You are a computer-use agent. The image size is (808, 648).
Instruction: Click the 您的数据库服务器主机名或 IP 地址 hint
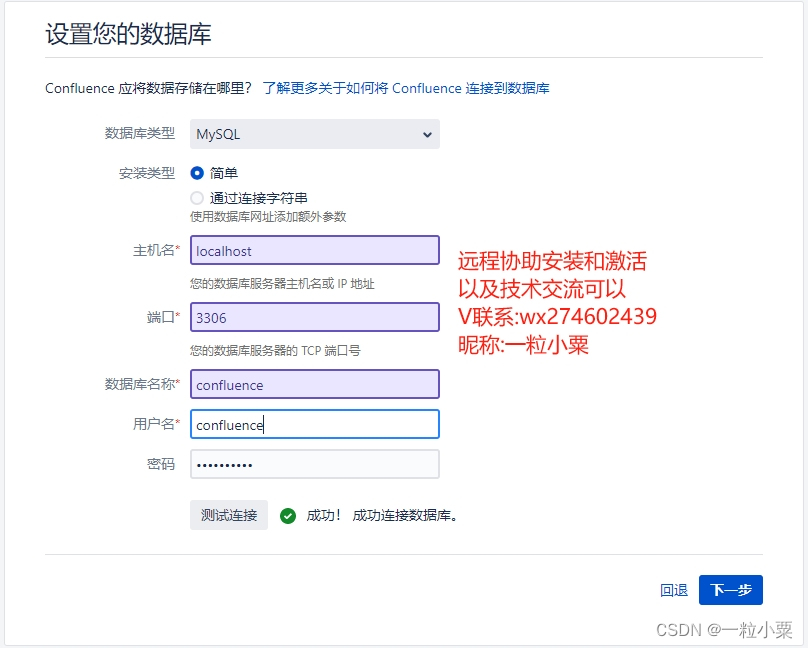[282, 284]
